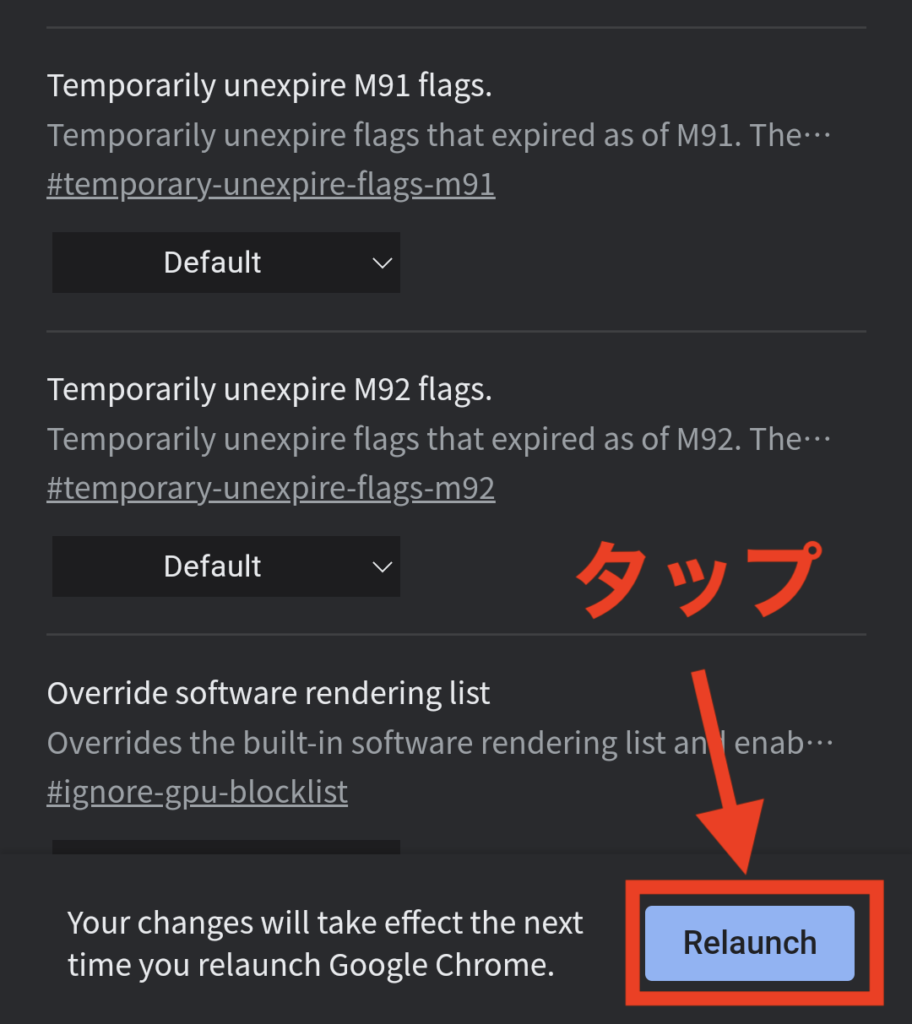Follow the #temporary-unexpire-flags-m92 link
Image resolution: width=912 pixels, height=1024 pixels.
coord(271,488)
